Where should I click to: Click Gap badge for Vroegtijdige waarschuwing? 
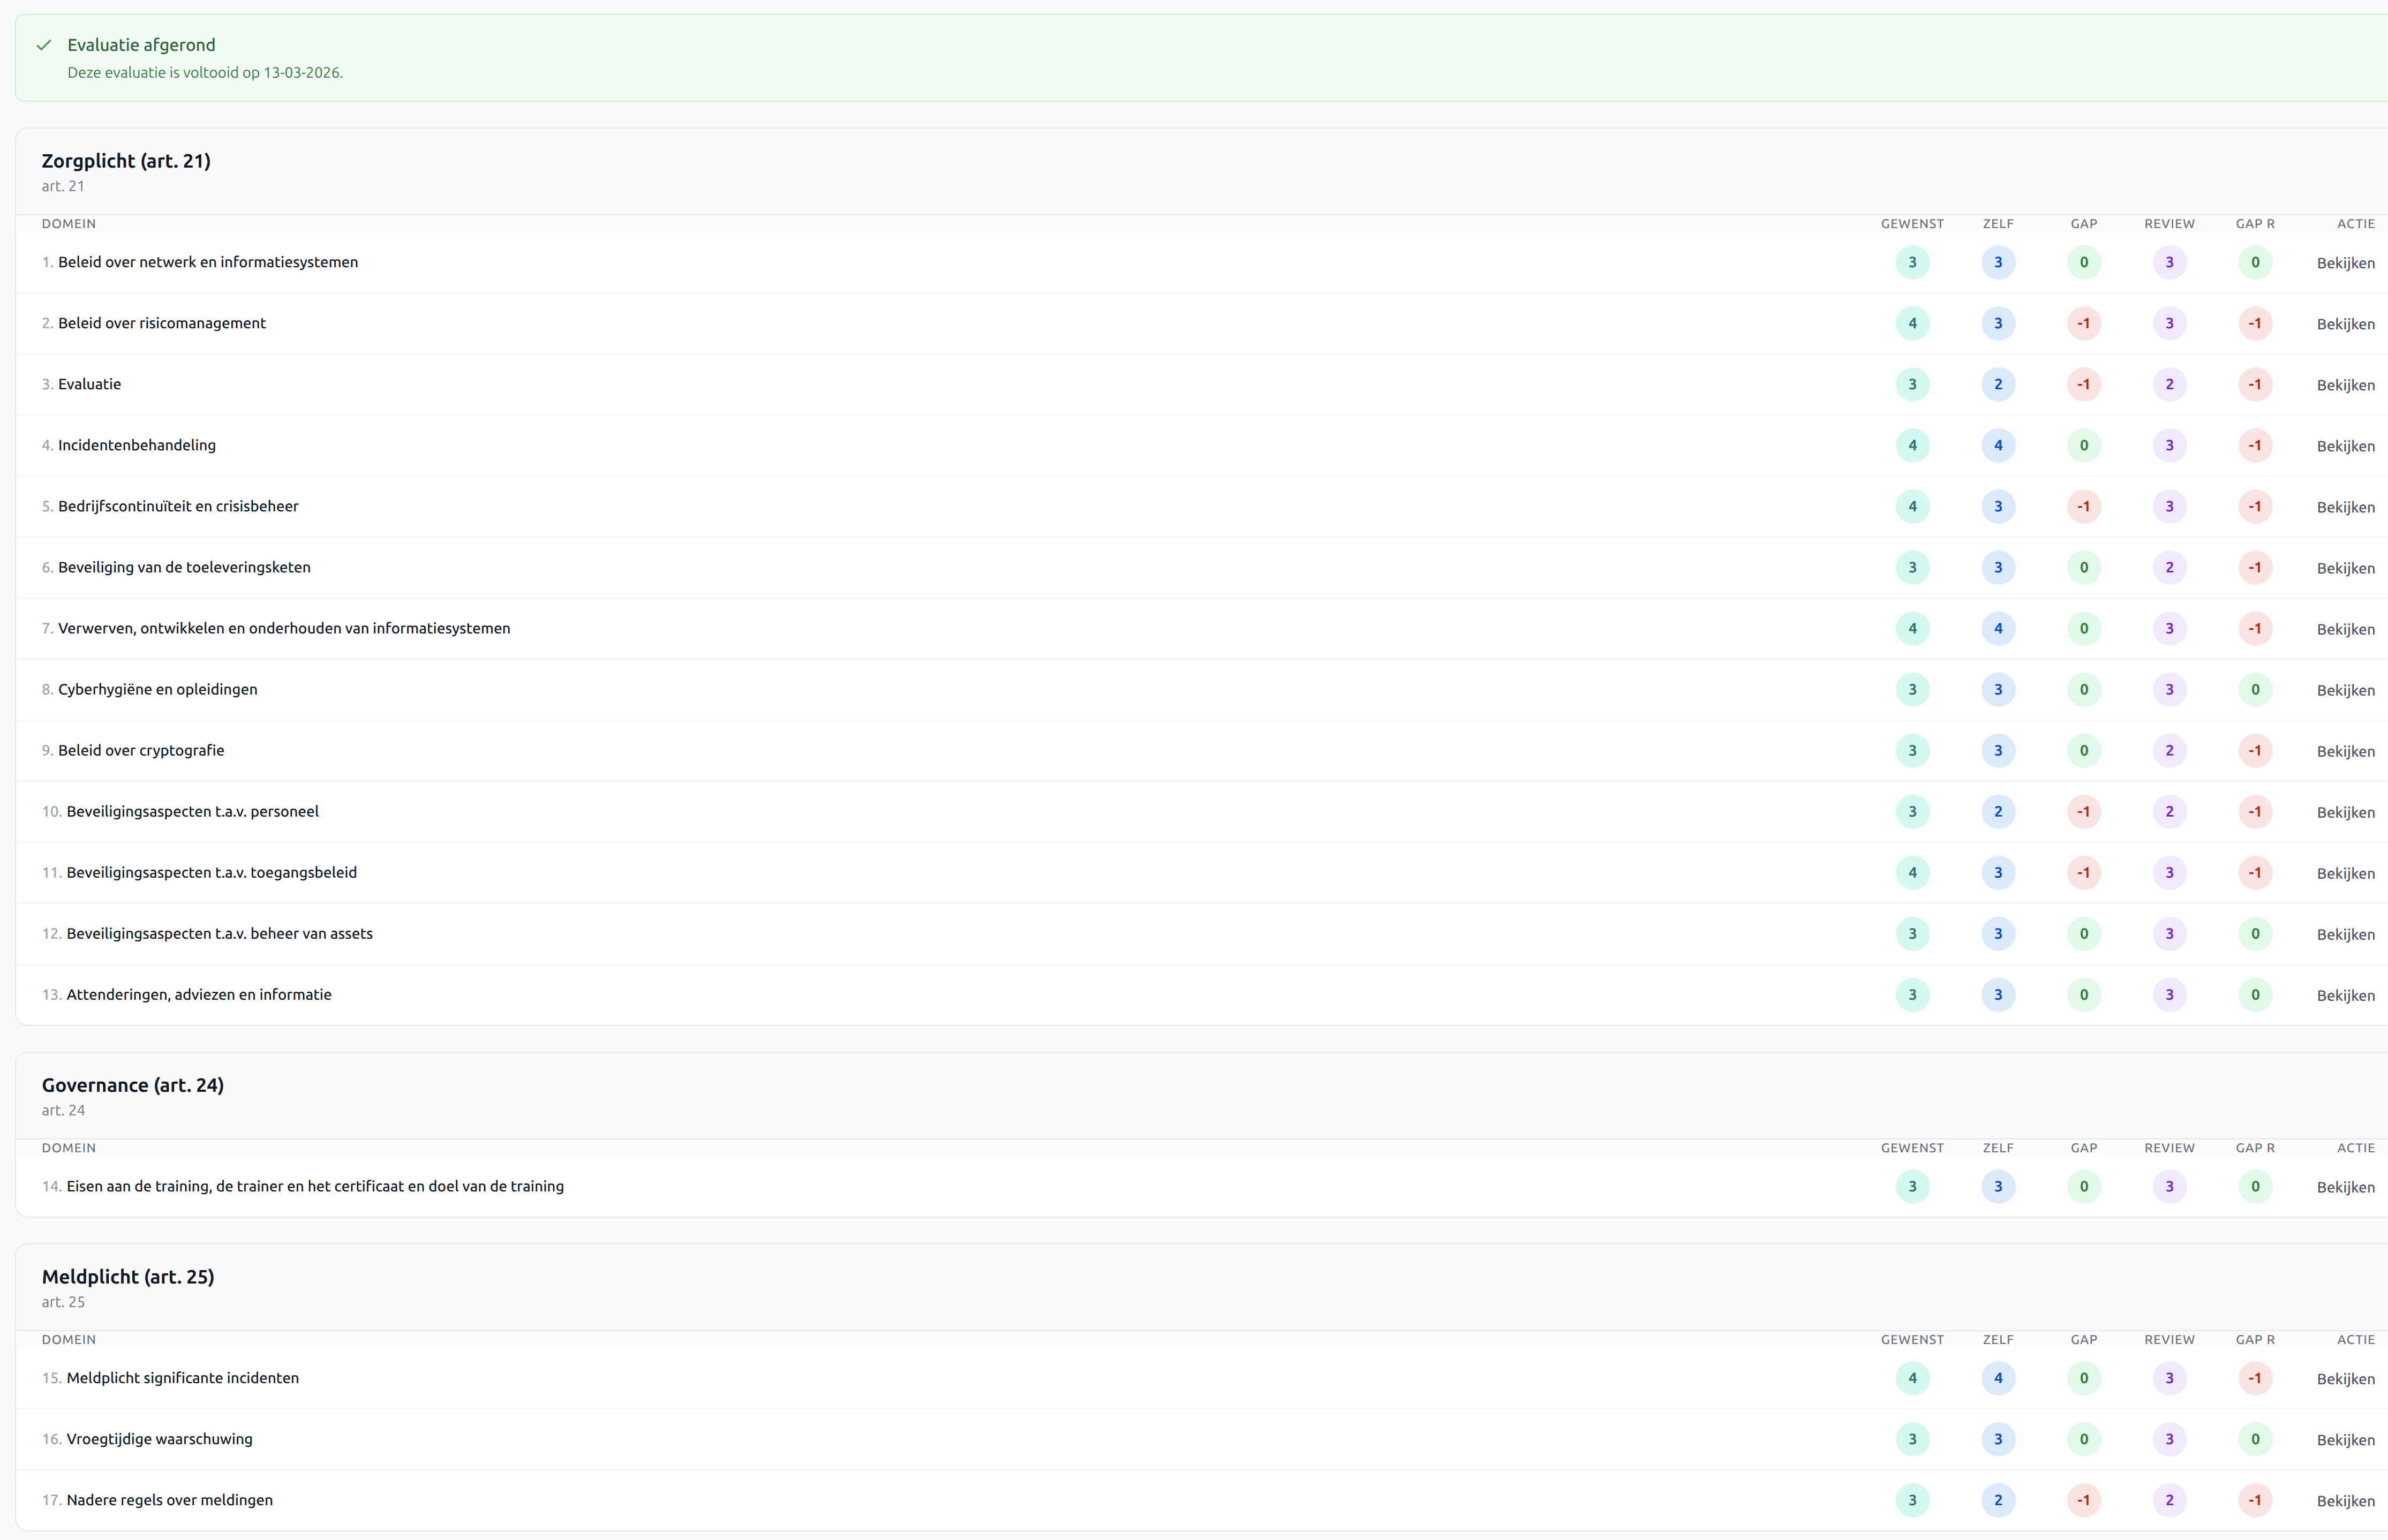point(2083,1439)
